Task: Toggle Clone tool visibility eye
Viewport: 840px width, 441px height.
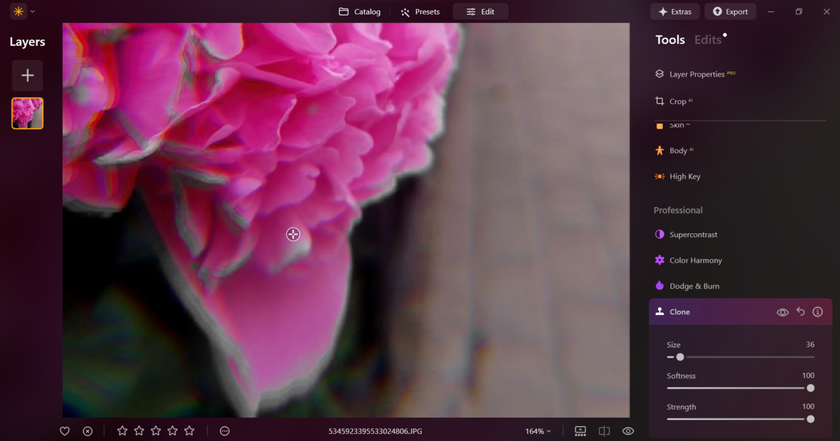Action: [782, 312]
